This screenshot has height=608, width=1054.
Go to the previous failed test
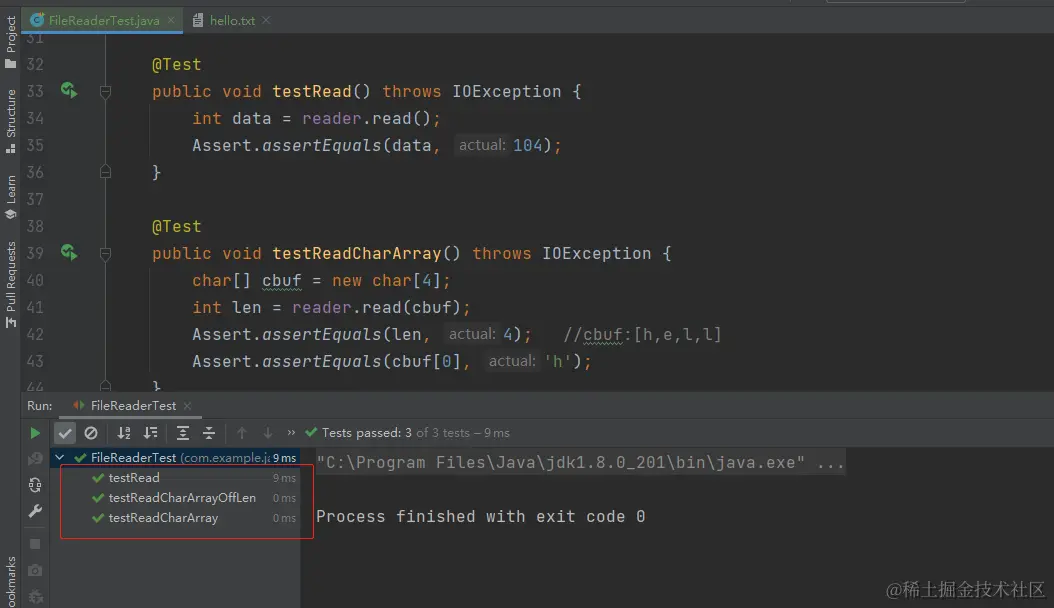point(242,433)
